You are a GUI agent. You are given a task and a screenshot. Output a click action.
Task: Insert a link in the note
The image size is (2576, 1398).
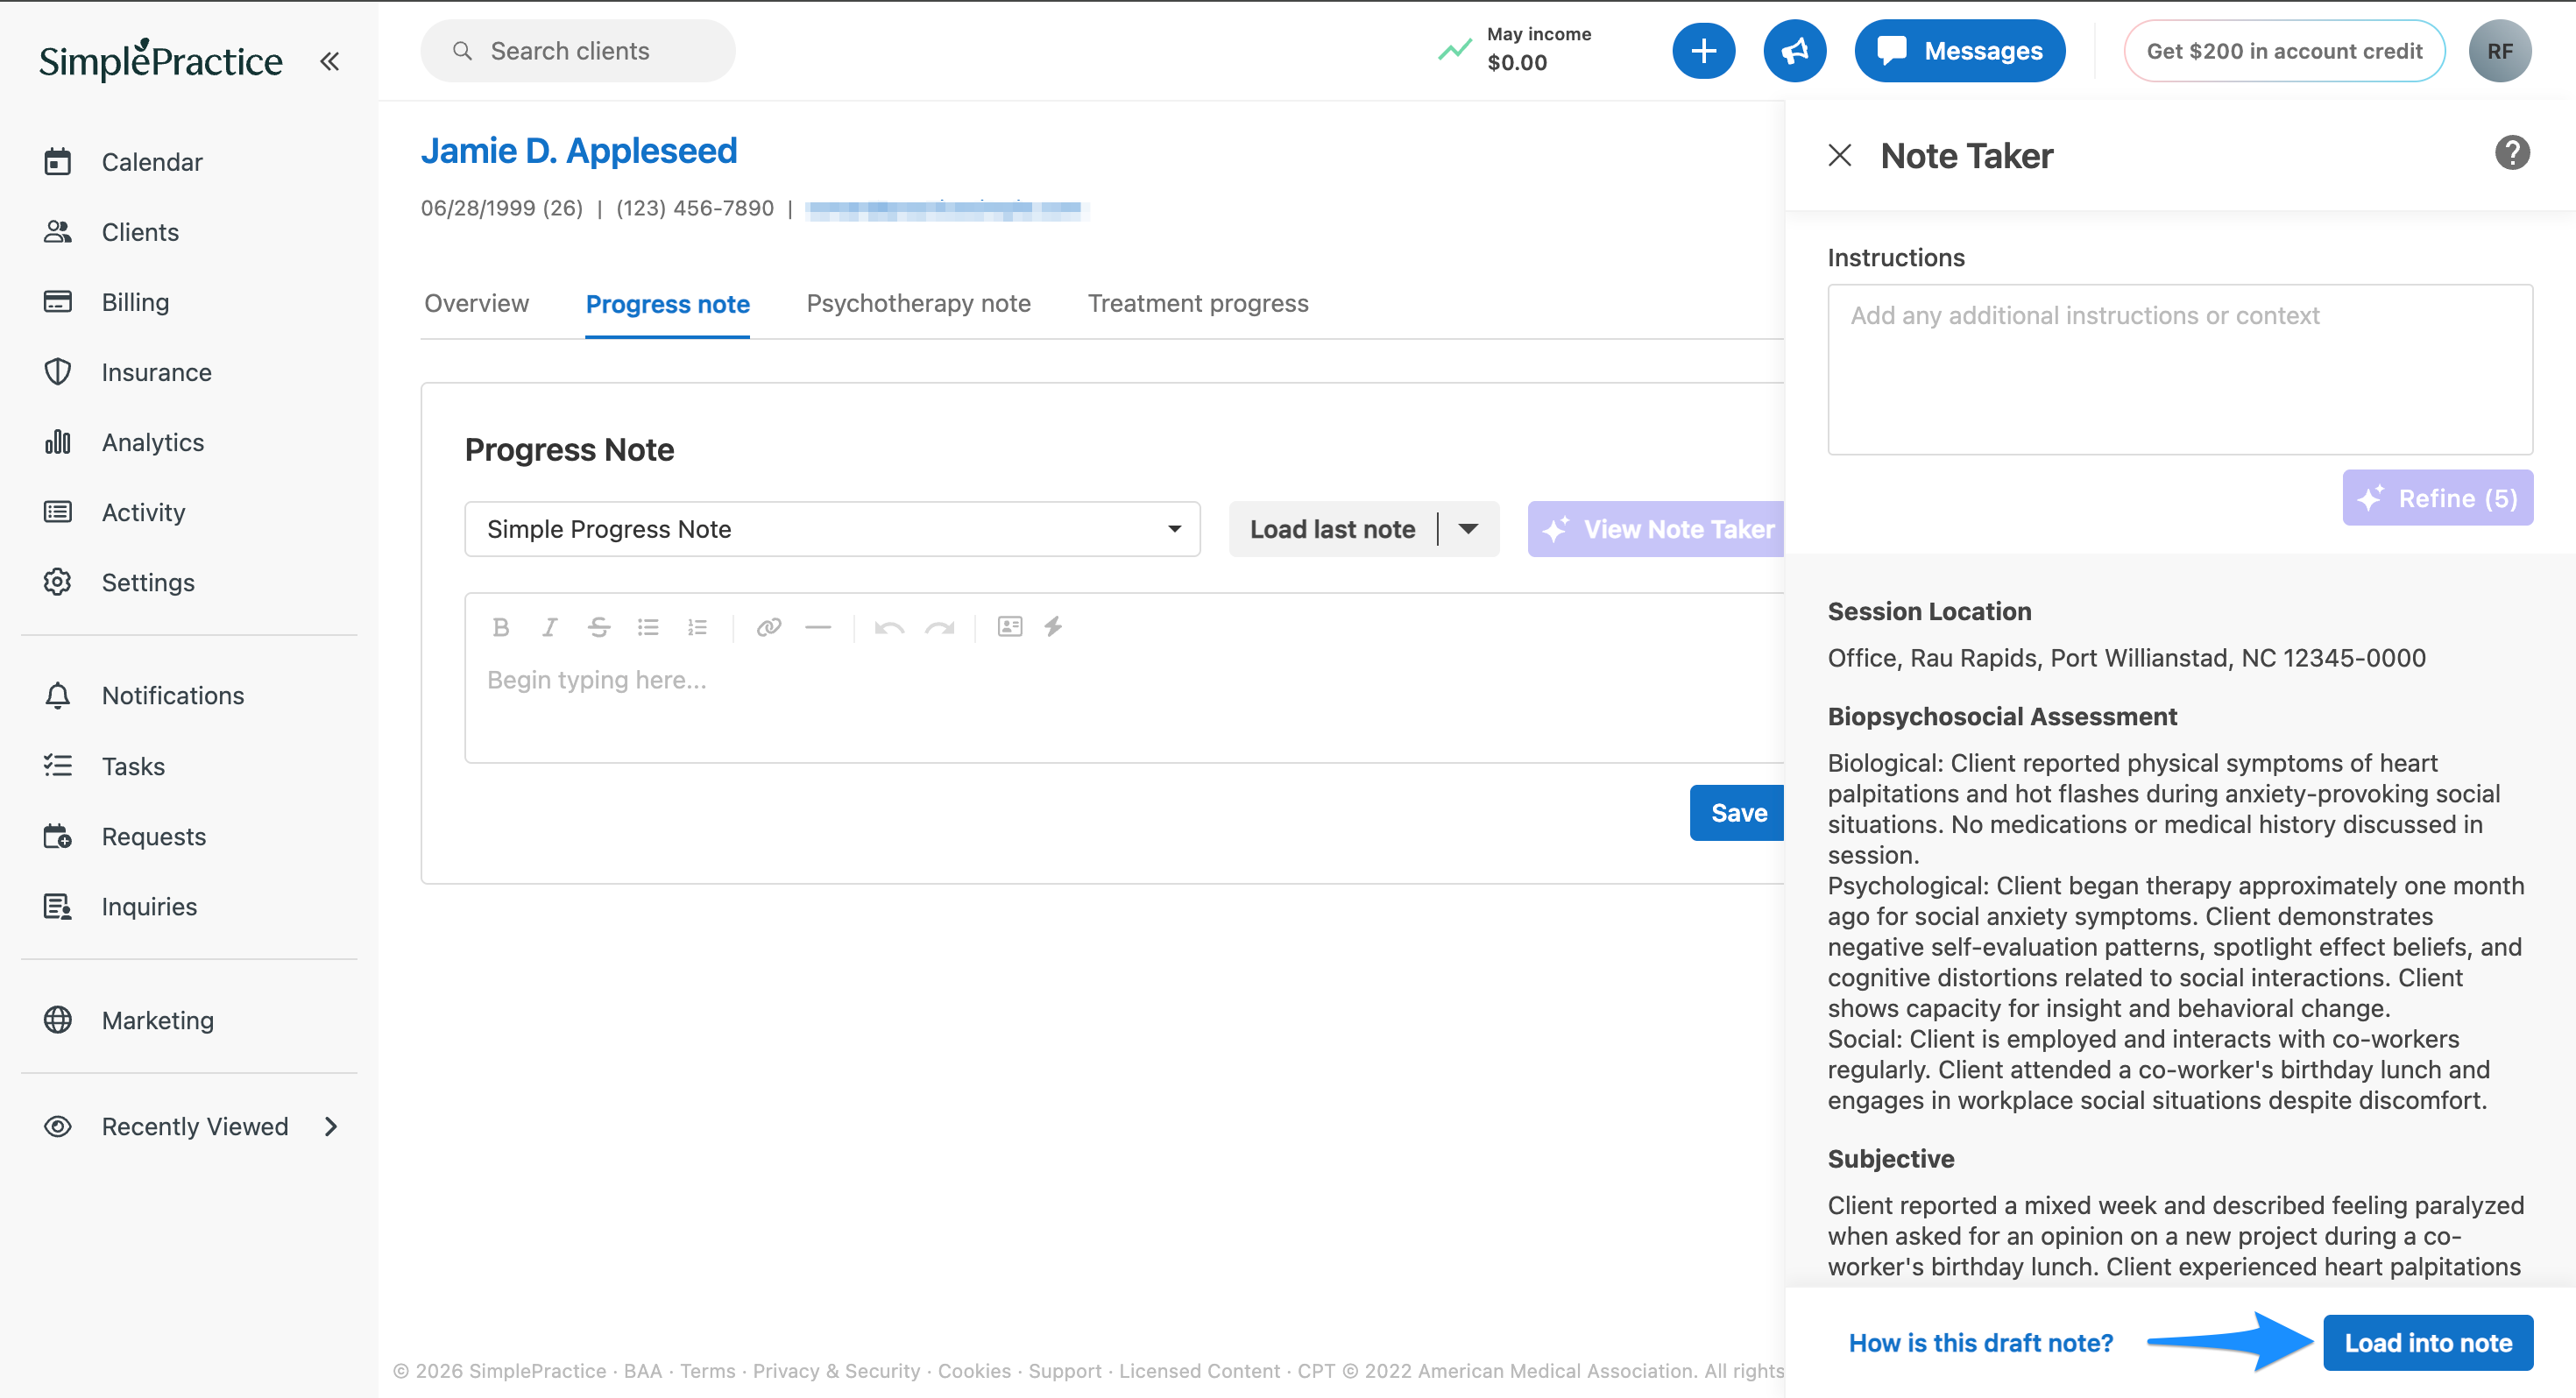point(768,627)
